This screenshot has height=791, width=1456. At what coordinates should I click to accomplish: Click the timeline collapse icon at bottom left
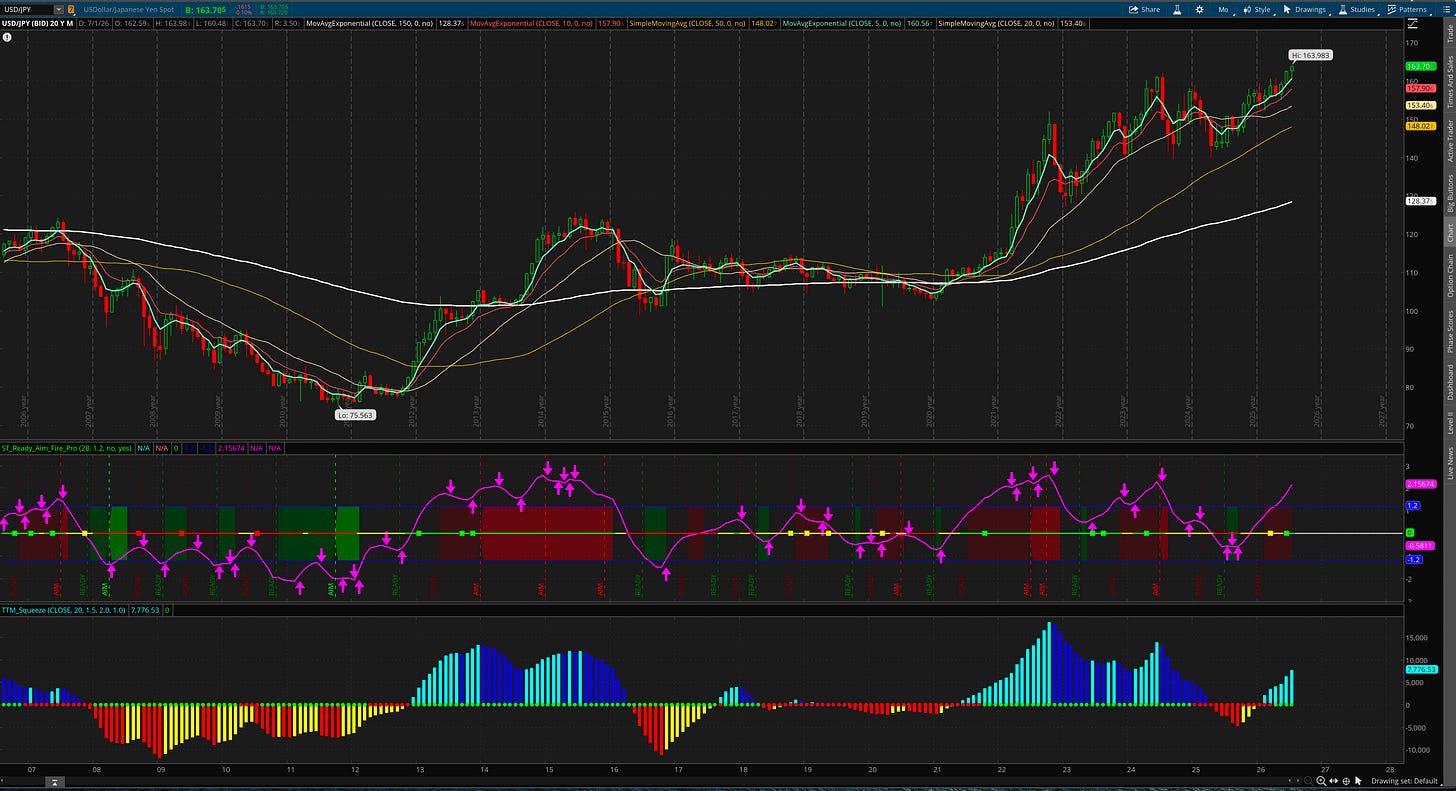(56, 782)
